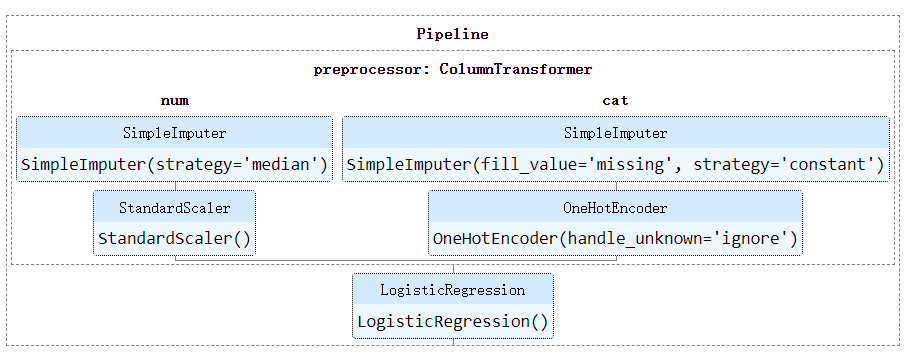Screen dimensions: 912x363
Task: Click the StandardScaler() parameter text
Action: point(174,239)
